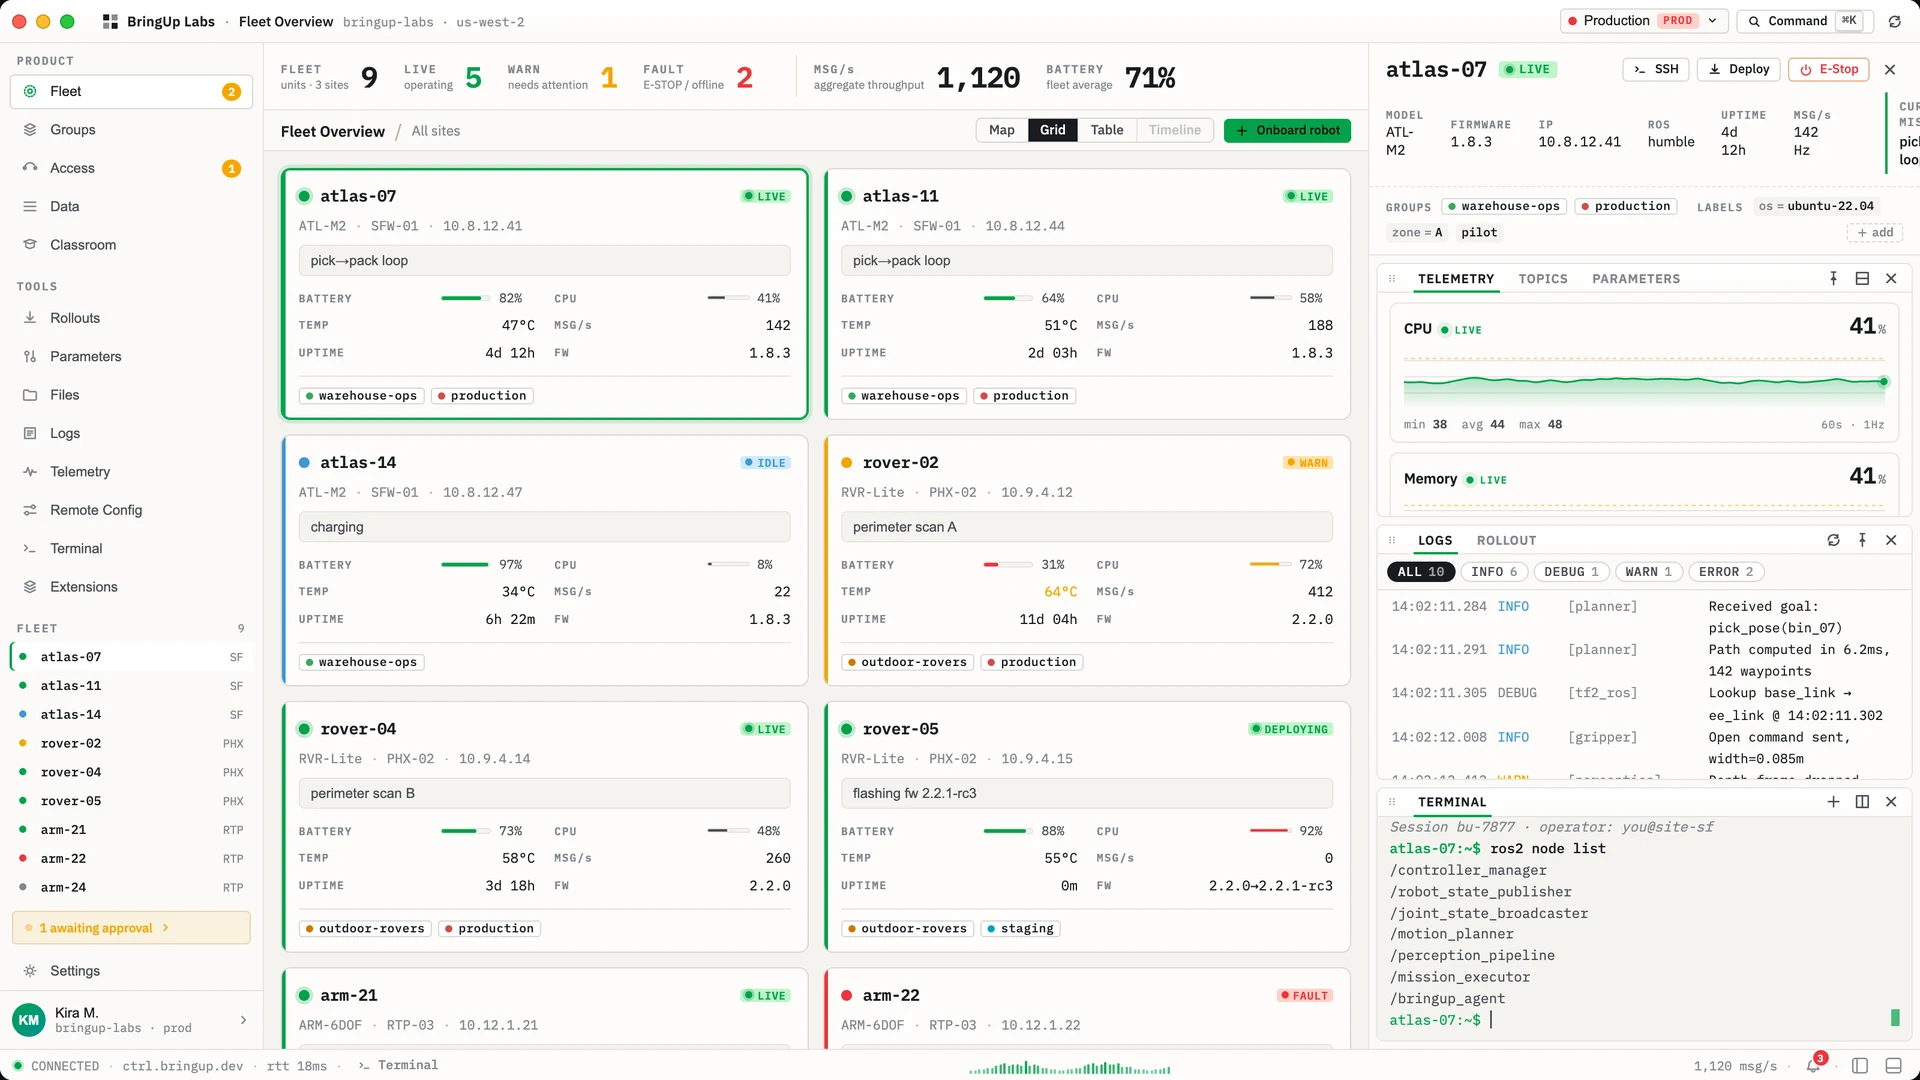Toggle right side panel layout icon
The height and width of the screenshot is (1080, 1920).
1860,1066
